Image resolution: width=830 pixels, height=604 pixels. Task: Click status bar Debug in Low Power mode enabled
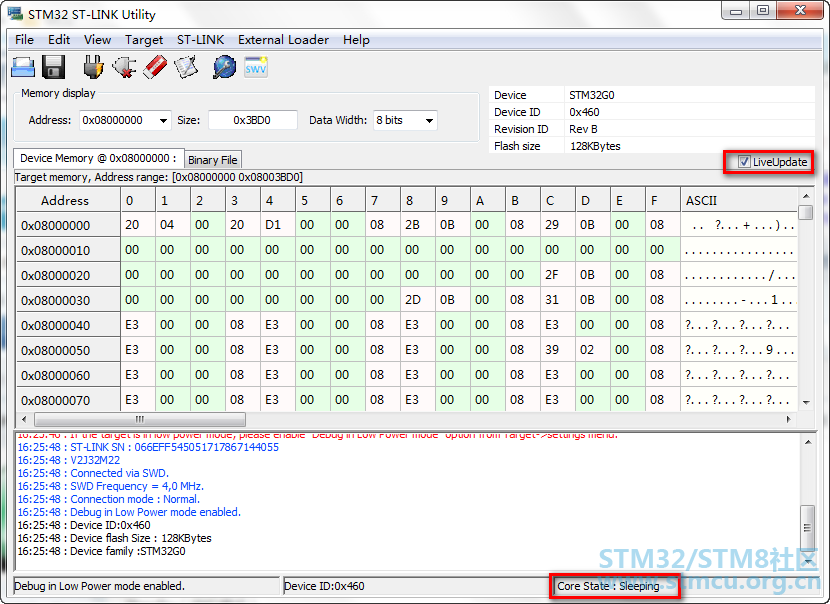coord(100,586)
